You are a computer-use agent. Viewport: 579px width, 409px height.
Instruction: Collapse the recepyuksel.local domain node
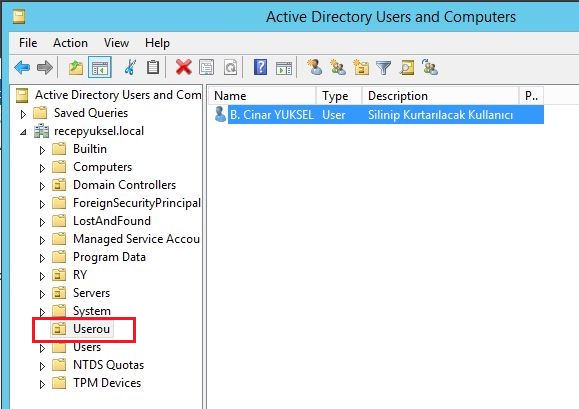pos(23,132)
